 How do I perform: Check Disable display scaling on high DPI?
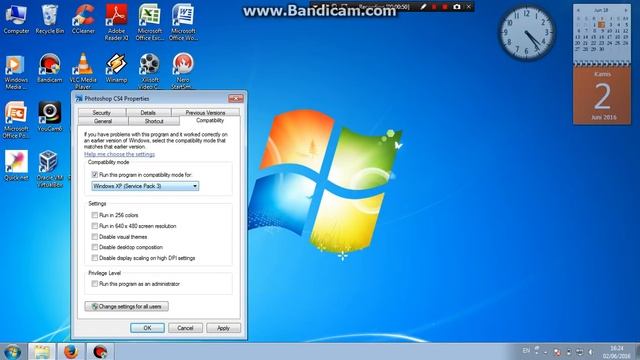95,258
